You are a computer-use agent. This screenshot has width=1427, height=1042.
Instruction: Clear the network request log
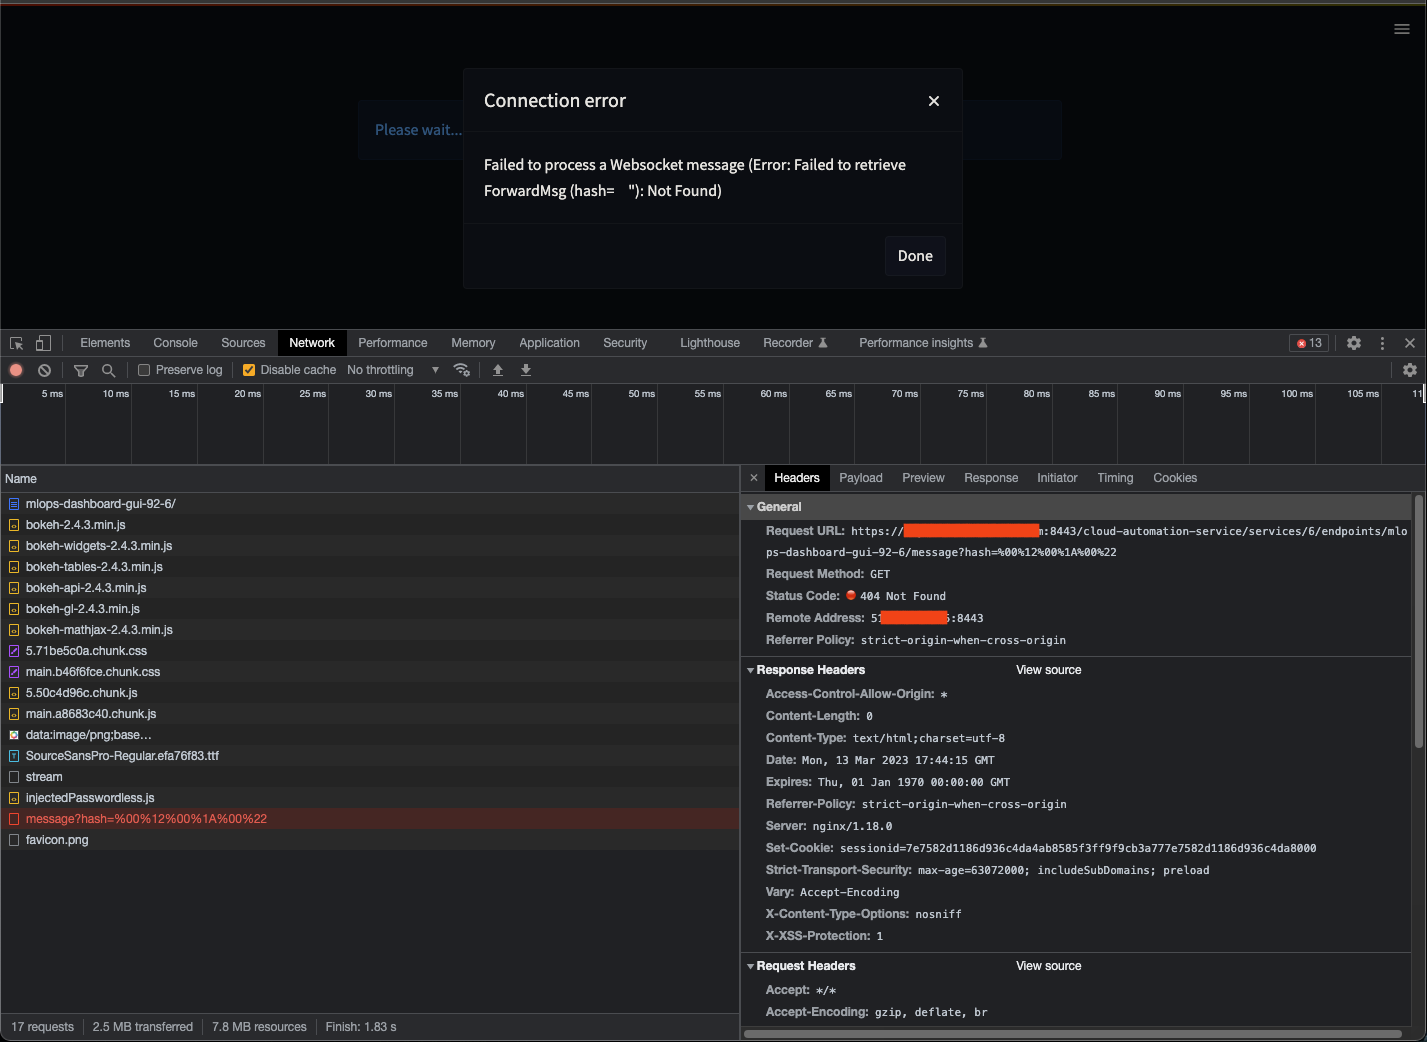coord(44,370)
